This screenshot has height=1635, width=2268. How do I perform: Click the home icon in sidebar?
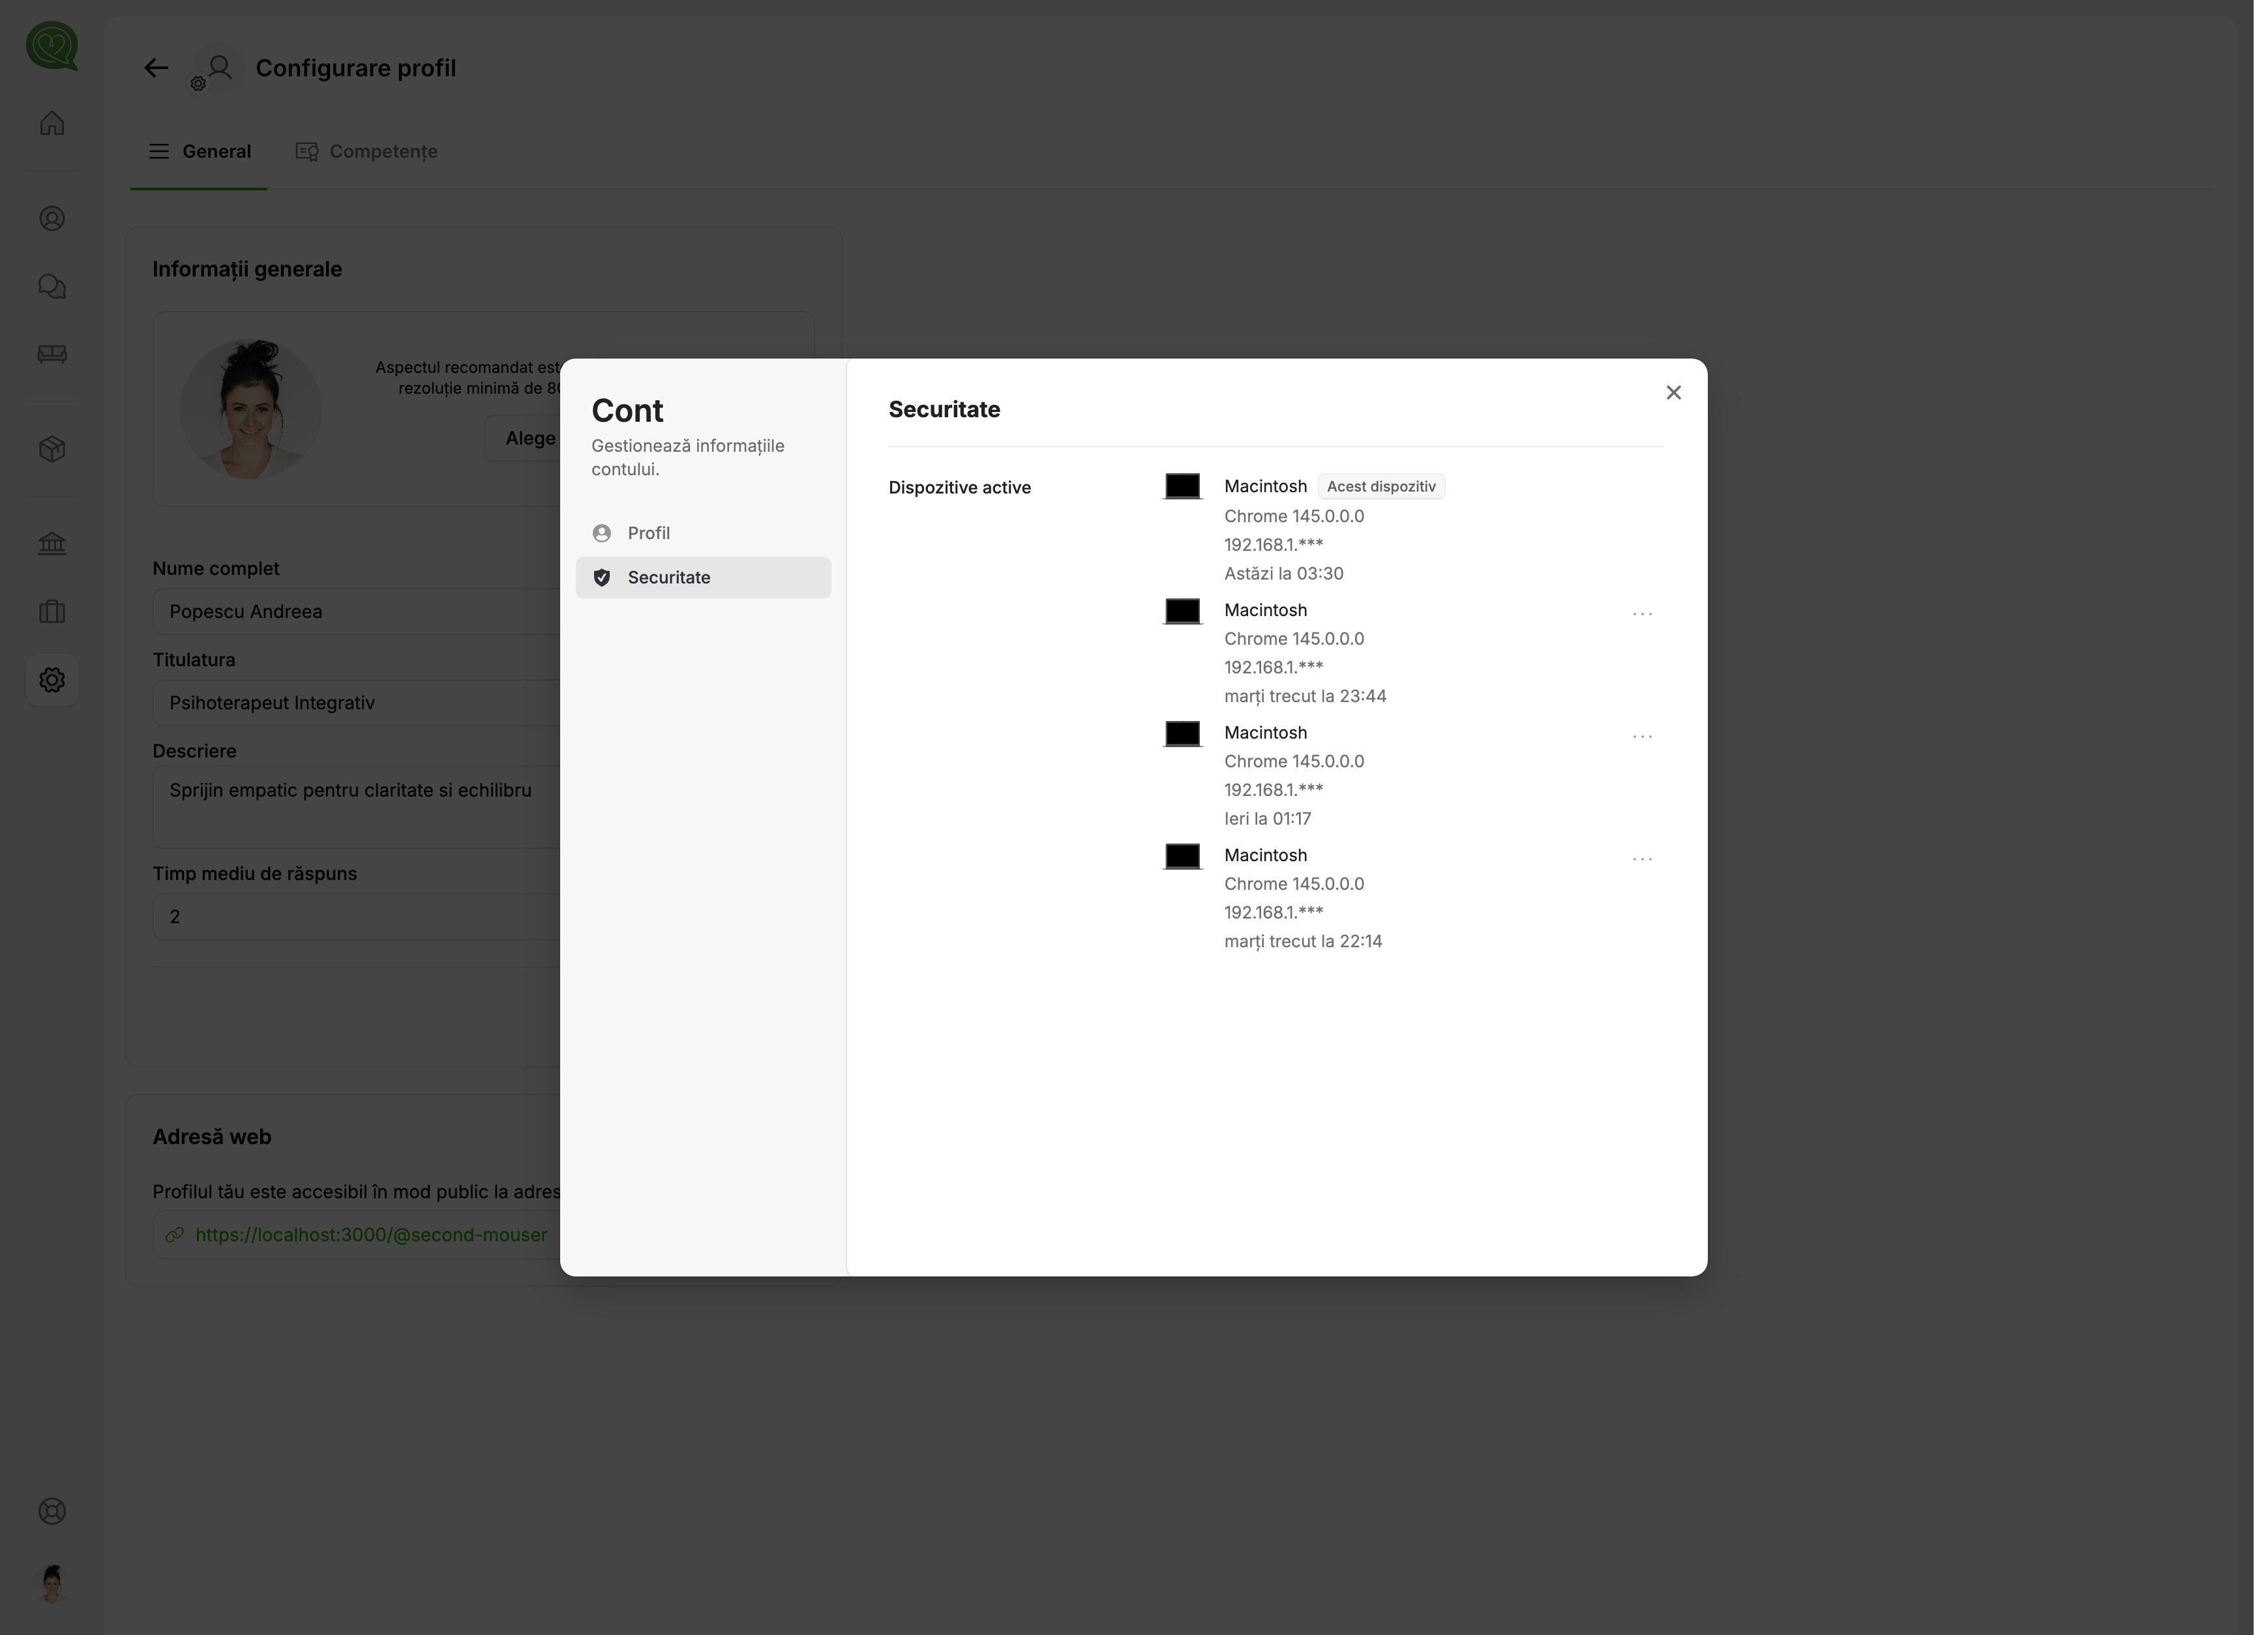point(52,123)
